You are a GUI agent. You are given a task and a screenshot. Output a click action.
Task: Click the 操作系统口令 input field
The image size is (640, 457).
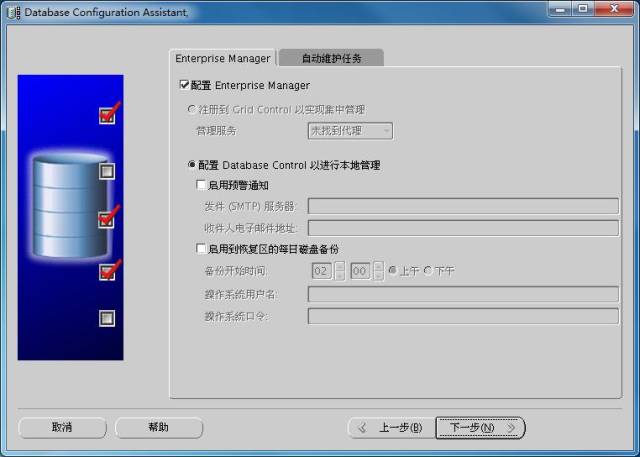click(463, 316)
